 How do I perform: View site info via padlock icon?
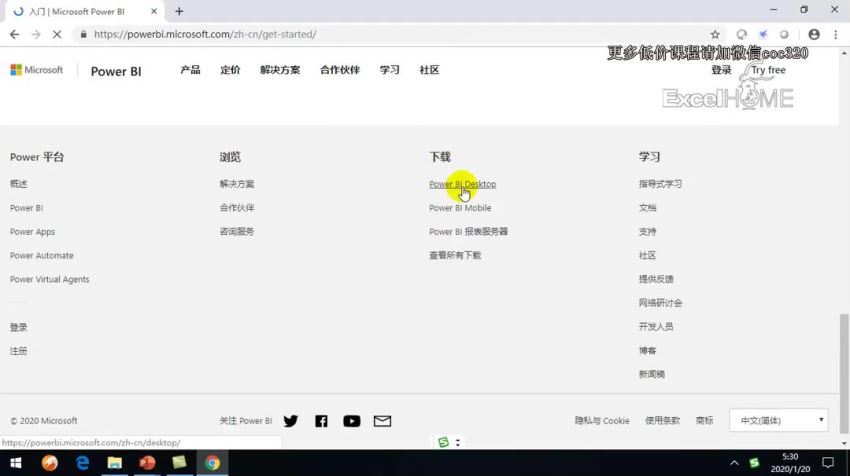pos(83,34)
